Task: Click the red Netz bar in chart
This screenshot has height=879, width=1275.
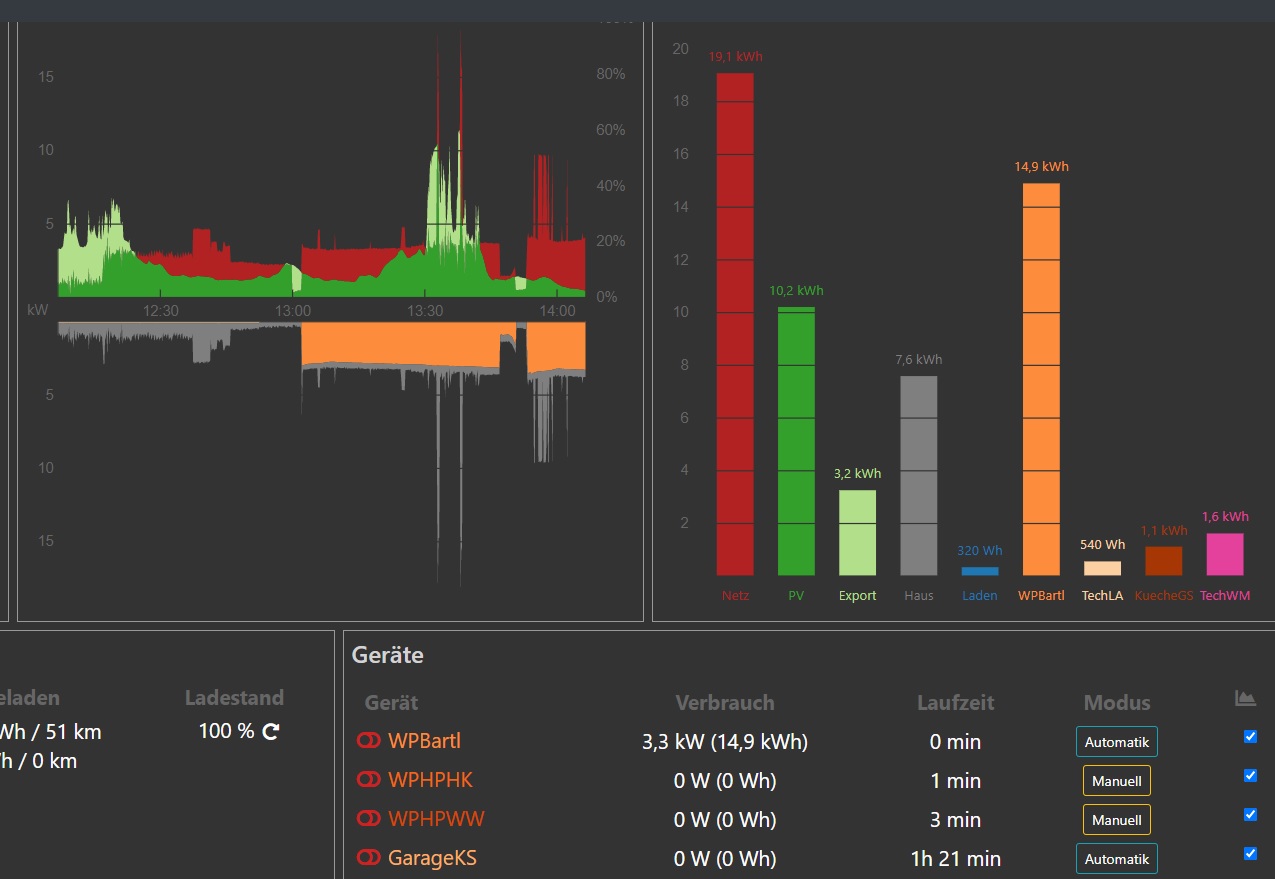Action: (735, 324)
